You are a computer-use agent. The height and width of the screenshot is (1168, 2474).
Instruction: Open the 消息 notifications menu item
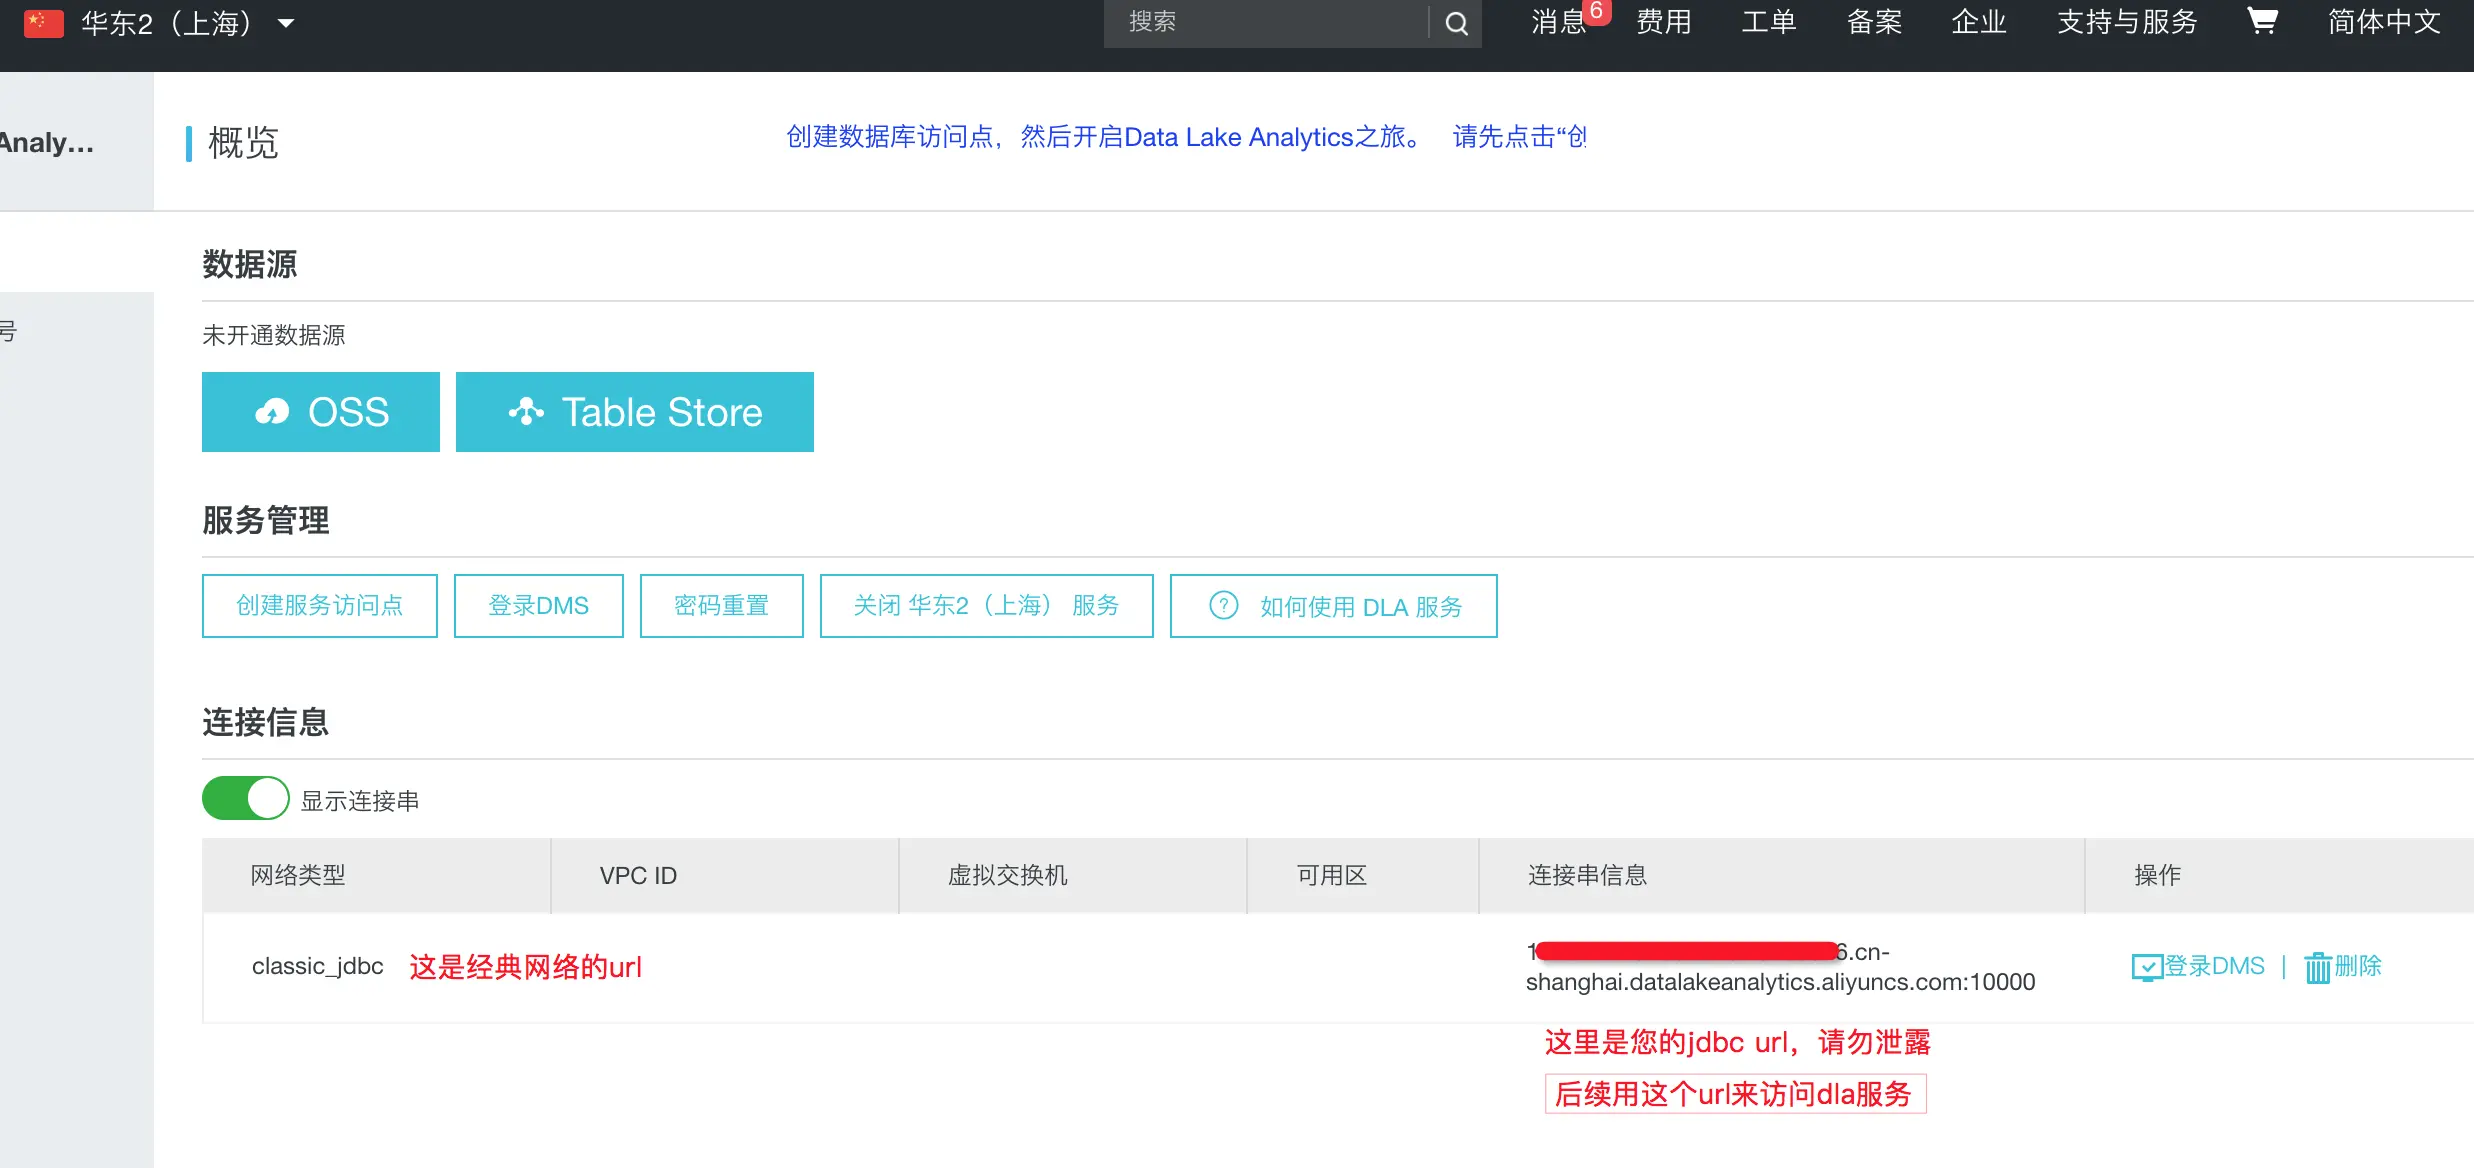(1558, 22)
